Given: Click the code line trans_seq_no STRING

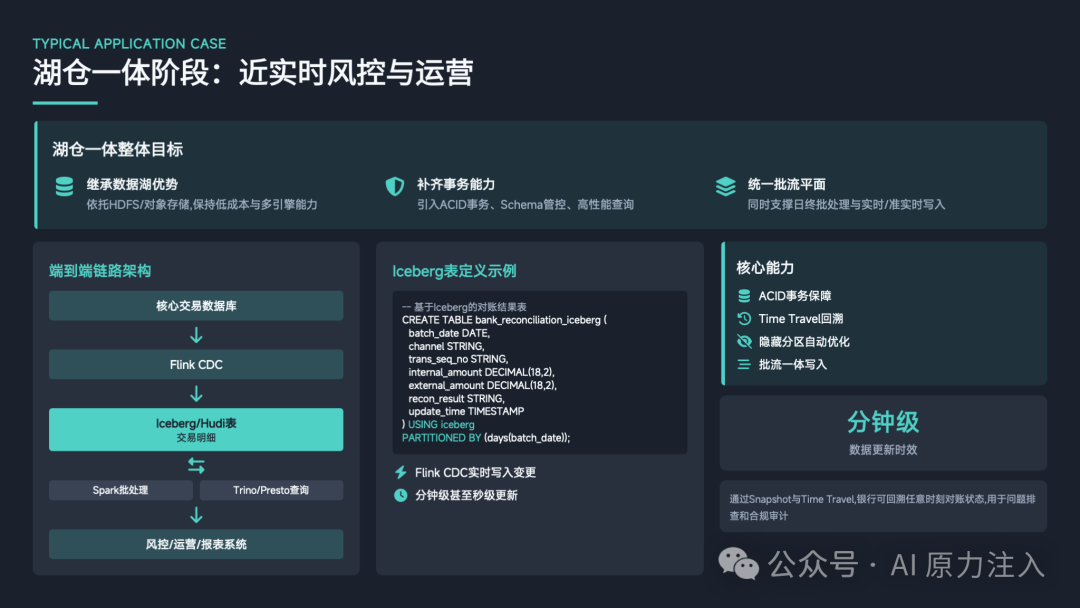Looking at the screenshot, I should pos(458,359).
